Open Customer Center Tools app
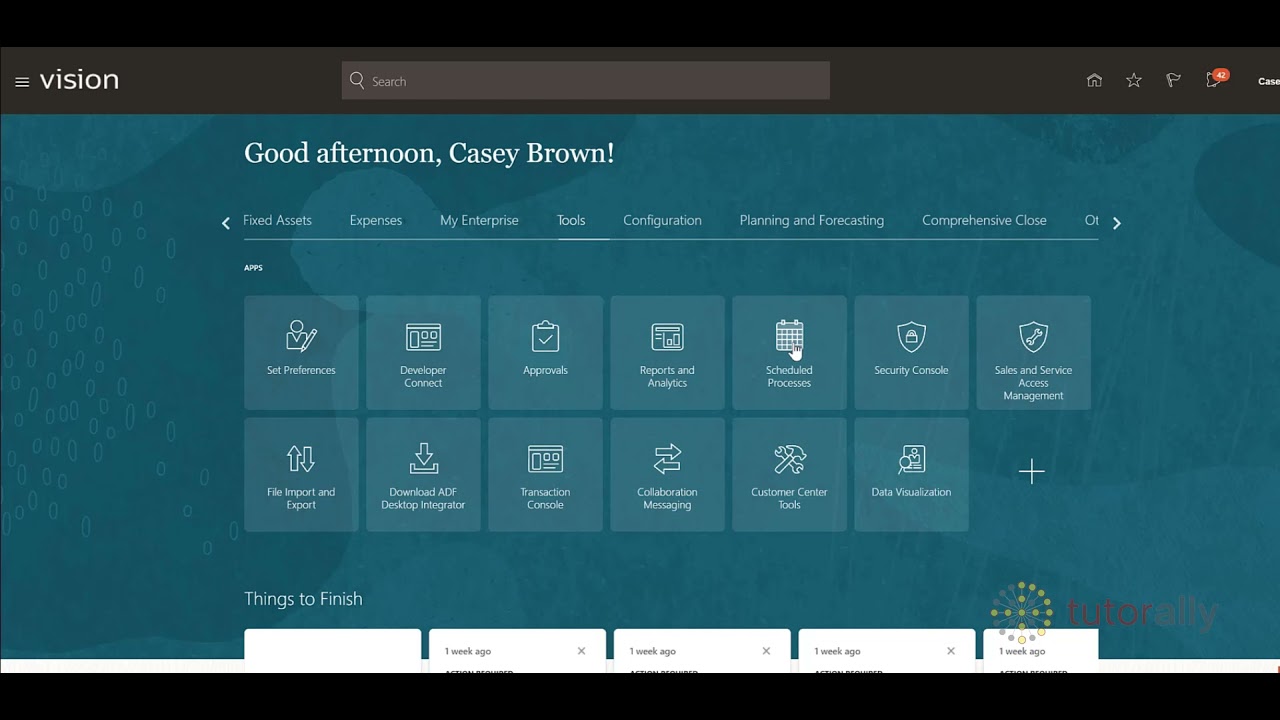Viewport: 1280px width, 720px height. 789,474
